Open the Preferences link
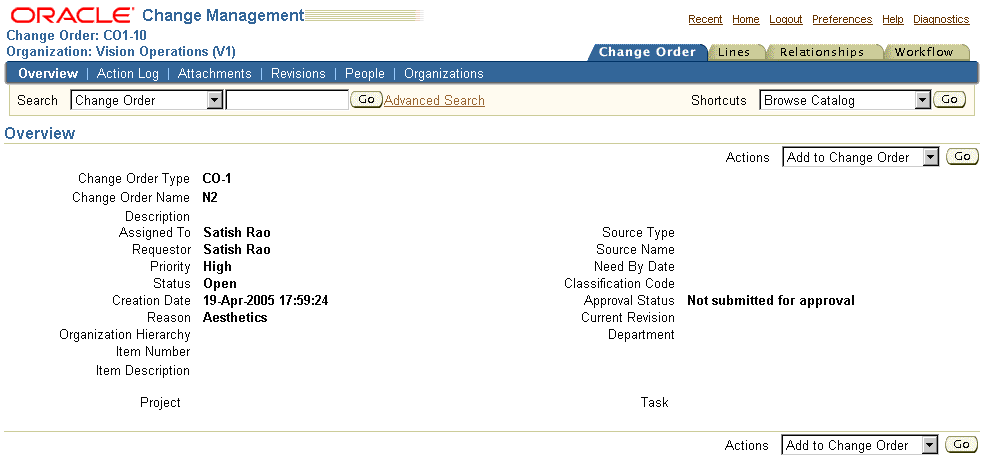 point(842,20)
